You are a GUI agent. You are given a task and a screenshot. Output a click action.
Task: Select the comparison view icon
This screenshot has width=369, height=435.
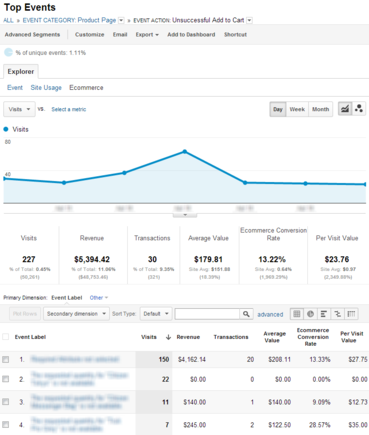(337, 314)
